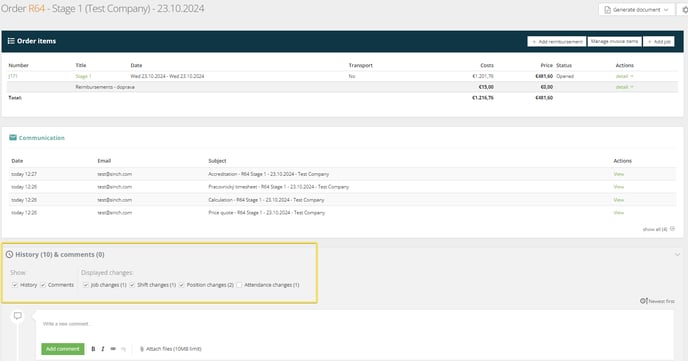Image resolution: width=688 pixels, height=361 pixels.
Task: Uncheck Job changes (1)
Action: pos(85,285)
